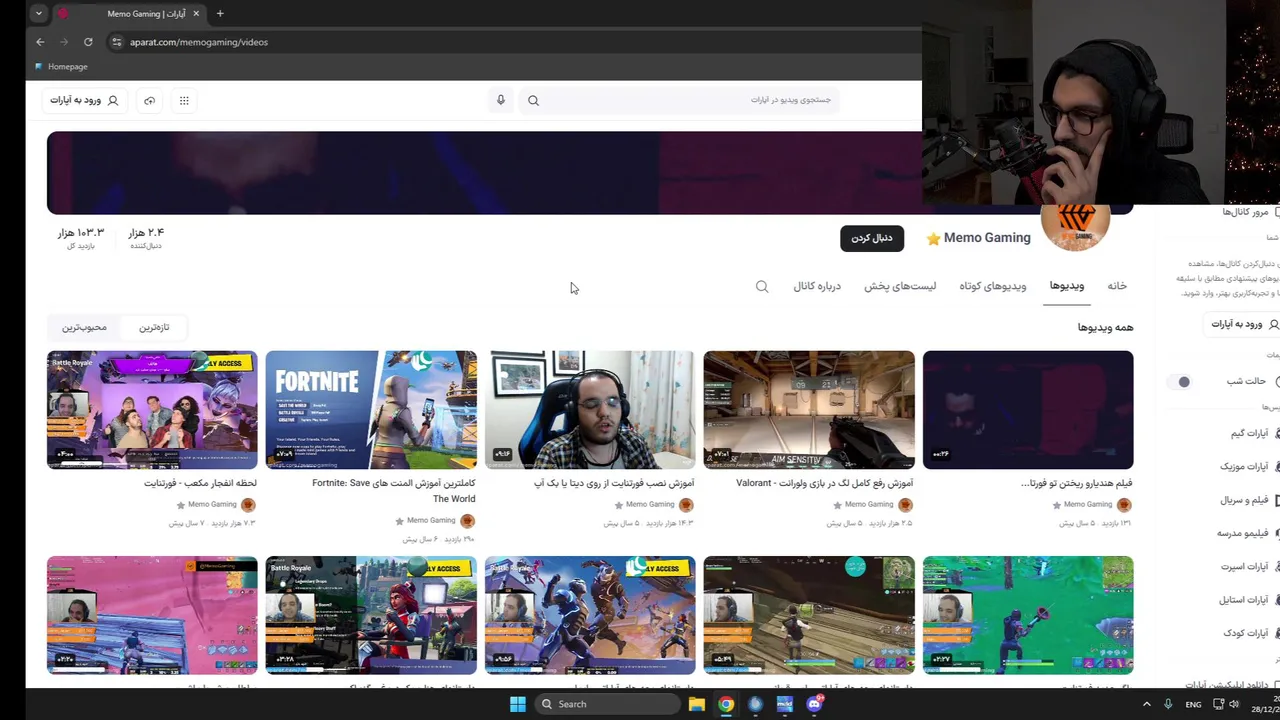This screenshot has height=720, width=1280.
Task: Open the Fortnite install tutorial webcam thumbnail
Action: coord(590,410)
